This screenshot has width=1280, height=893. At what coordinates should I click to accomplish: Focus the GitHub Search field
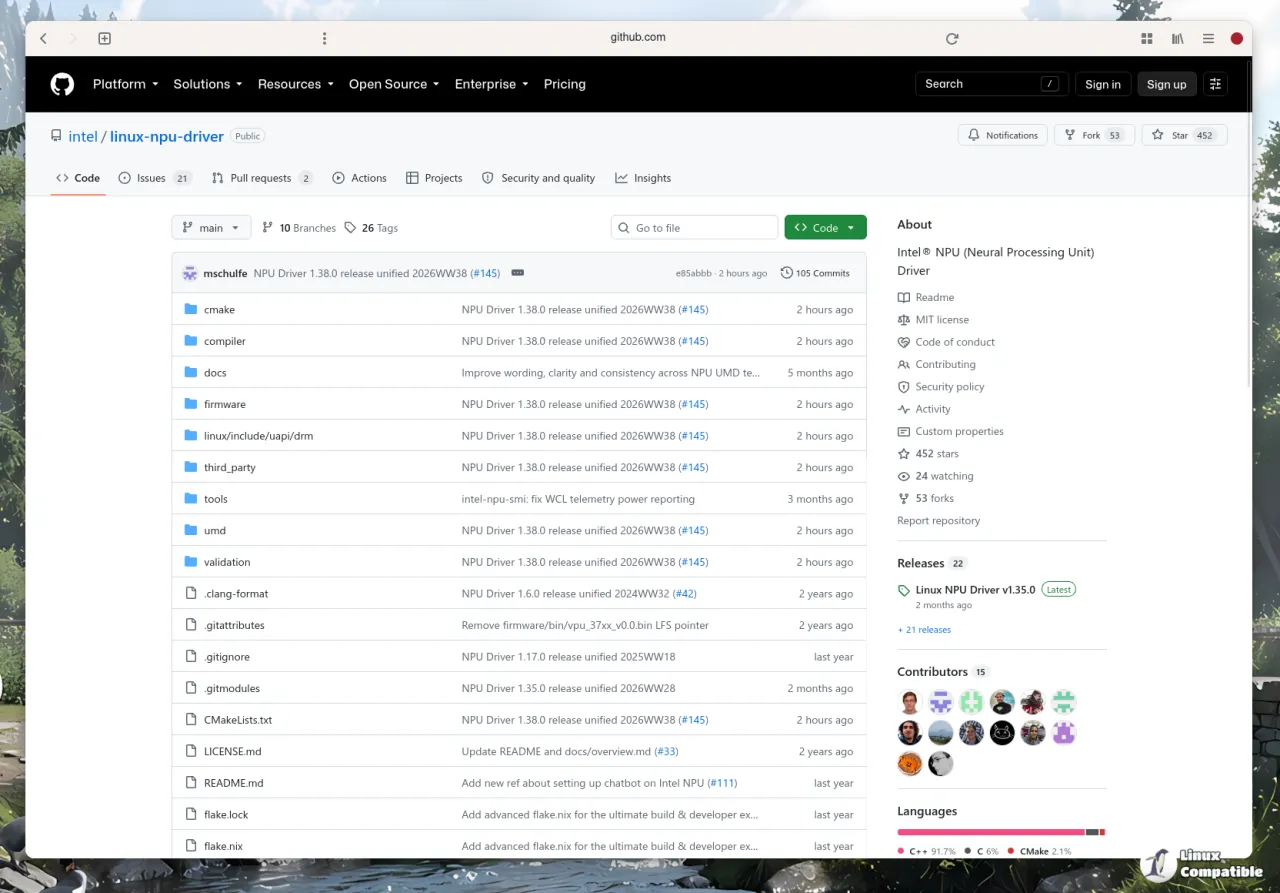click(x=991, y=84)
